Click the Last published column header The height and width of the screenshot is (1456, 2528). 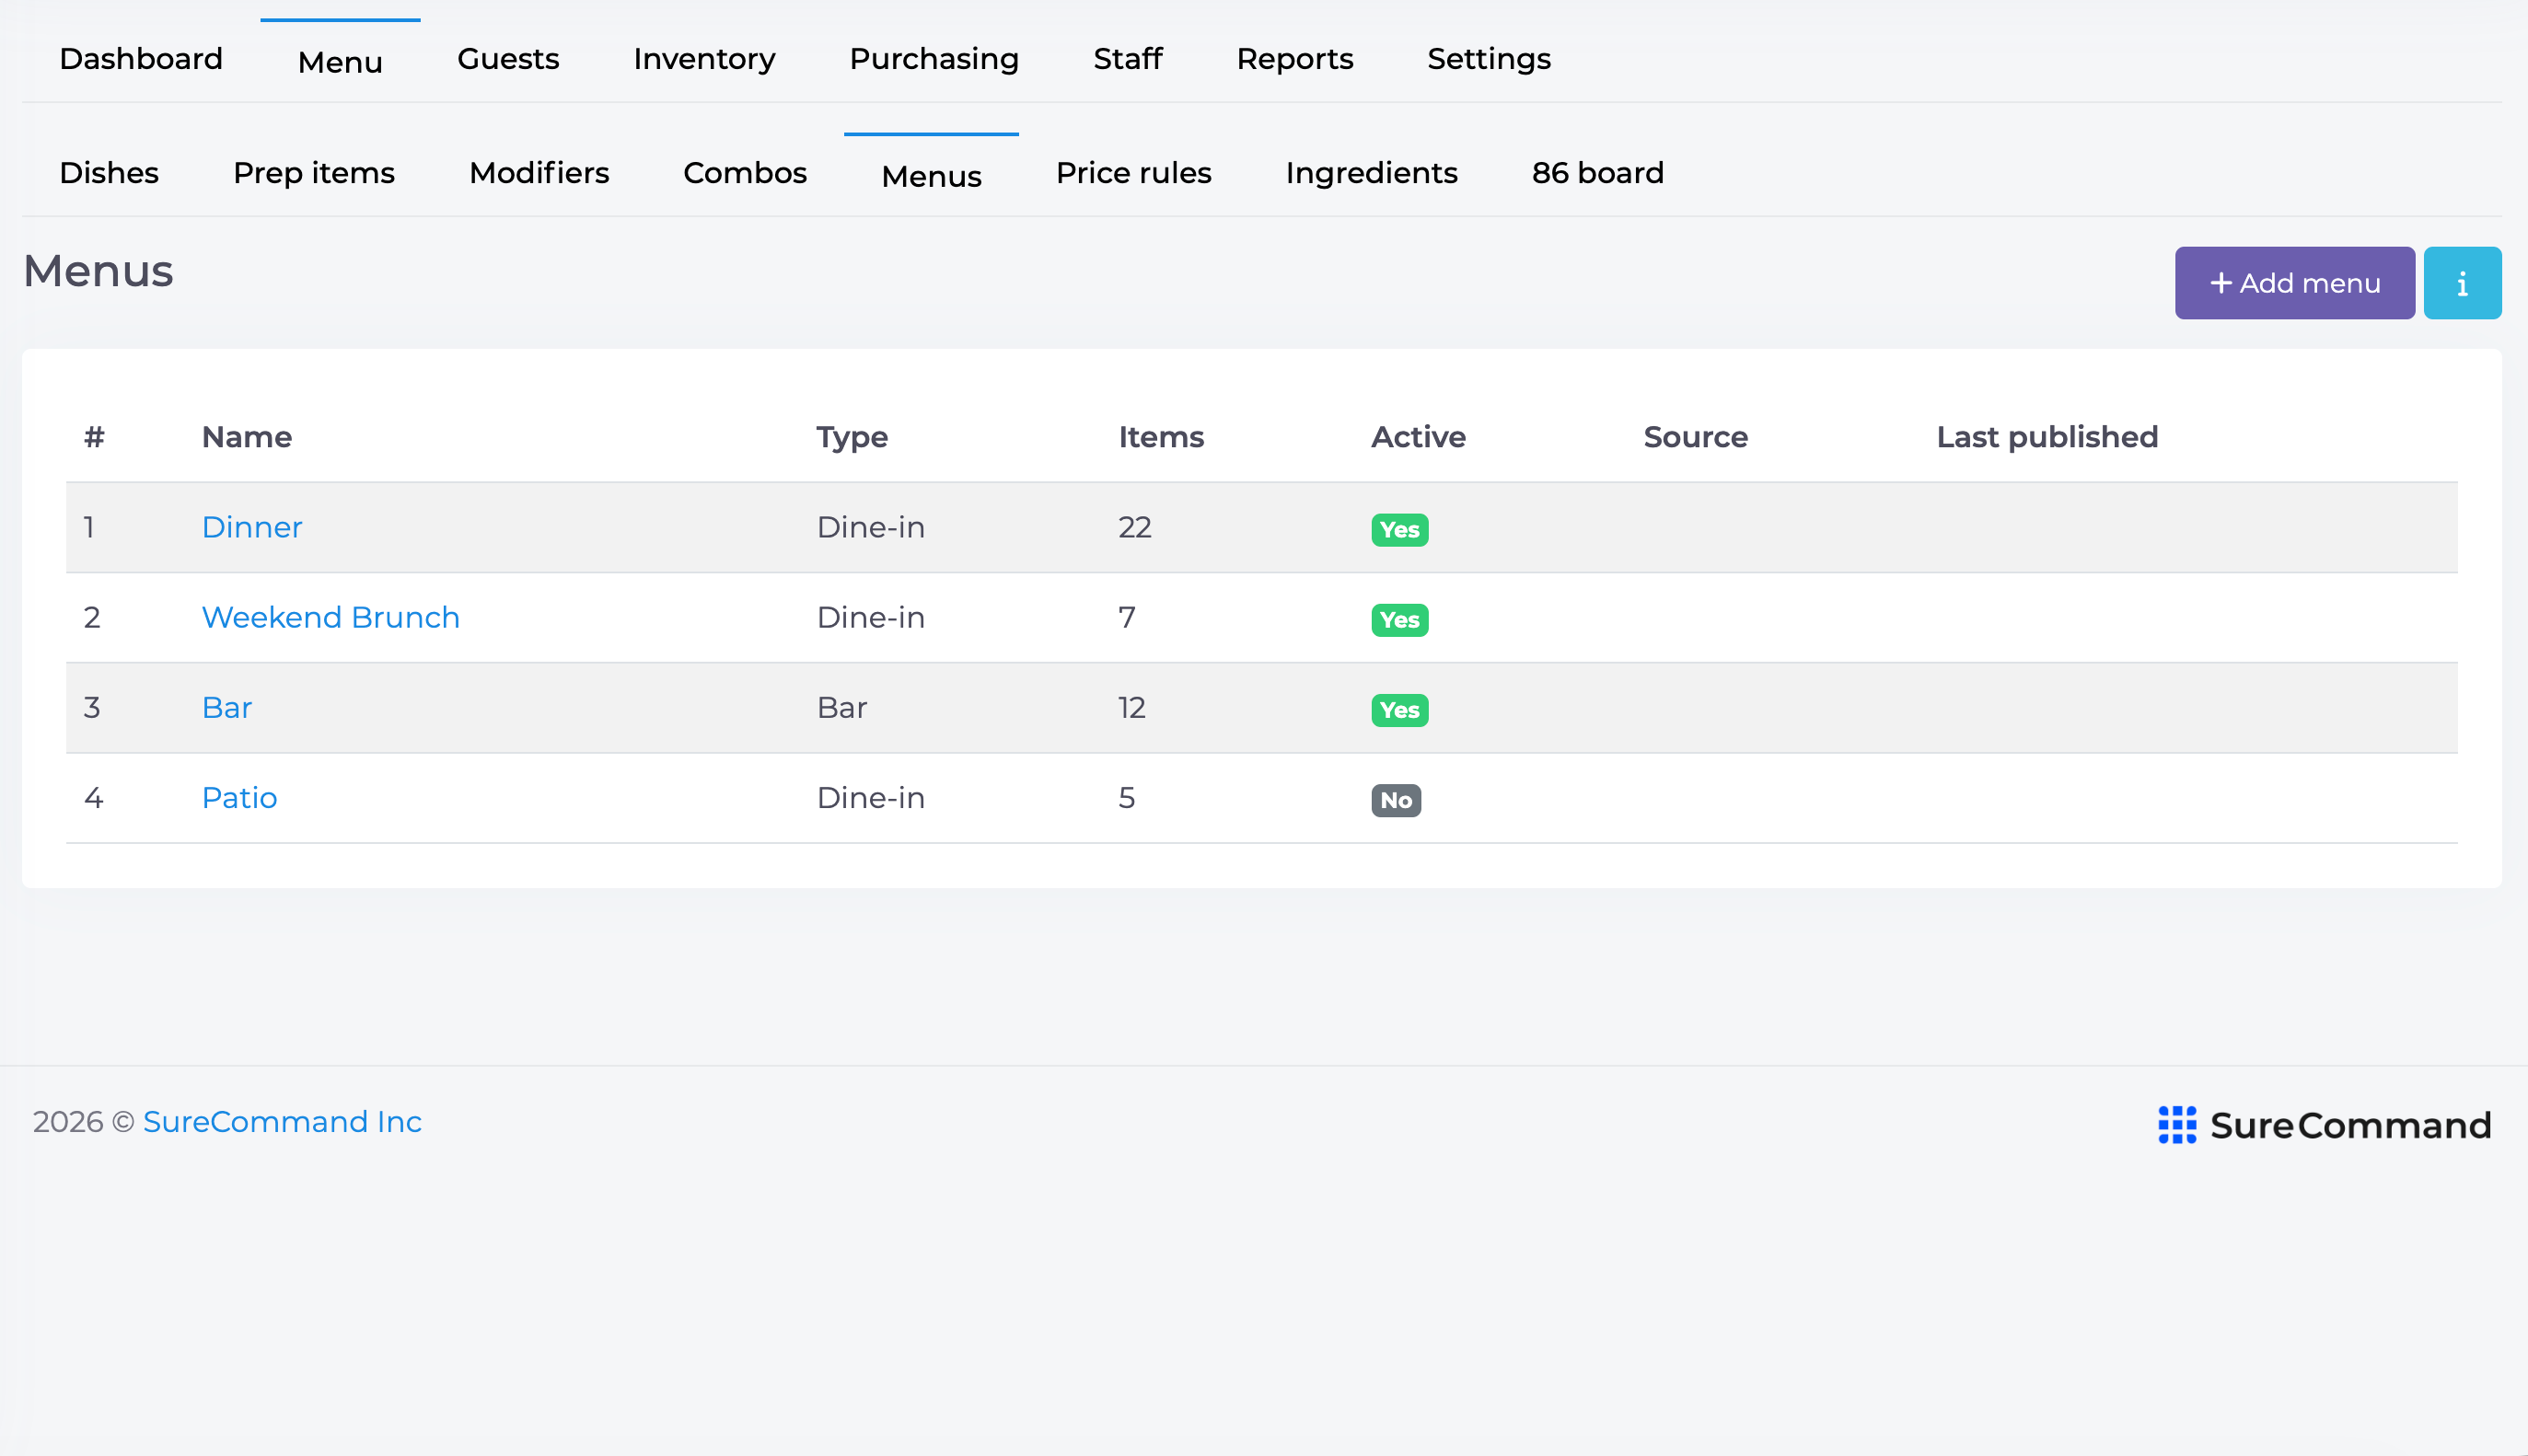tap(2047, 437)
